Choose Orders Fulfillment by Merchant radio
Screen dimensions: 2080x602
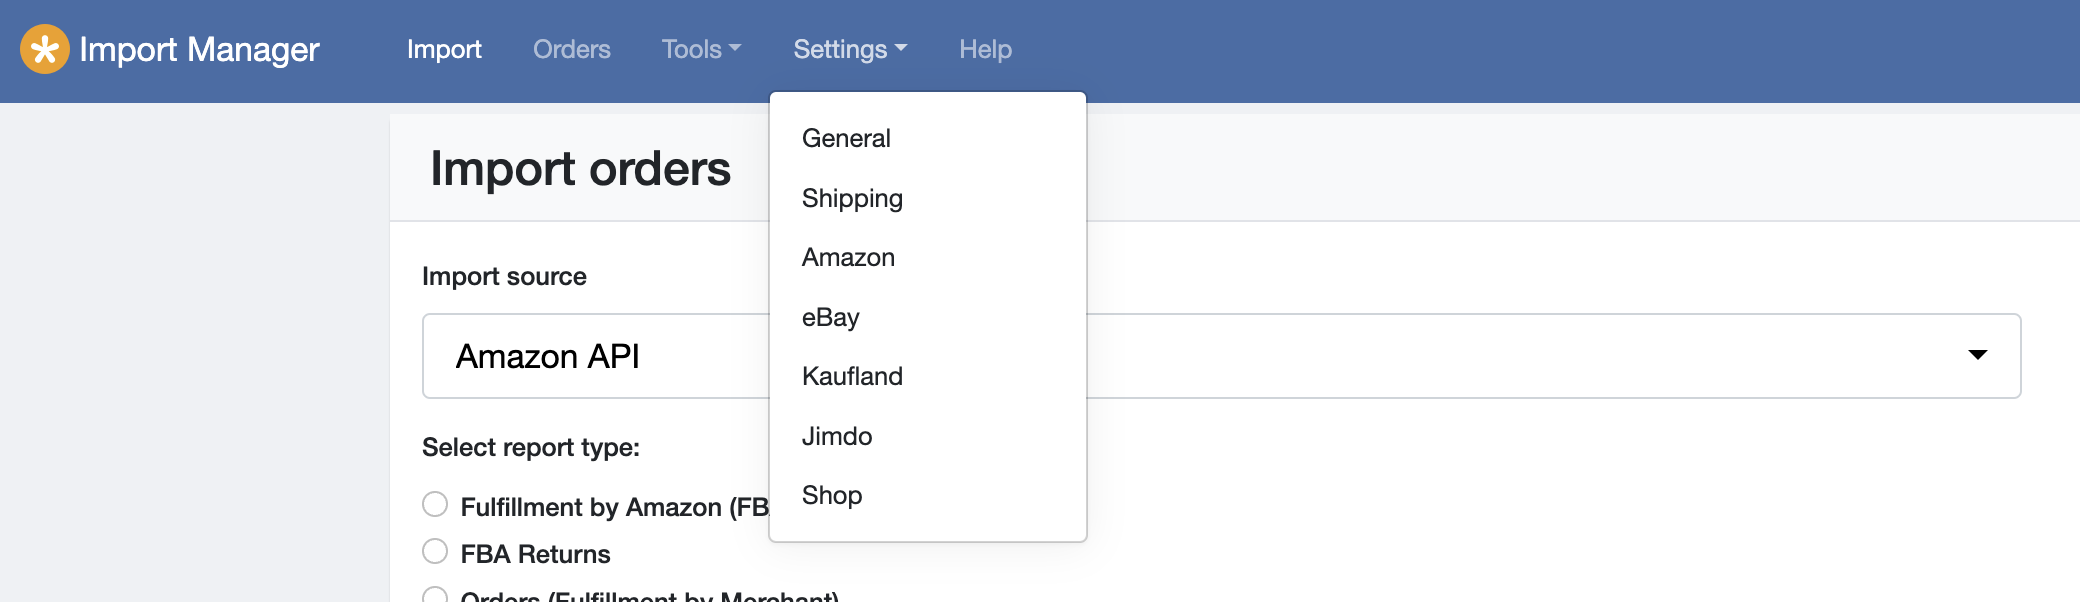pos(435,594)
